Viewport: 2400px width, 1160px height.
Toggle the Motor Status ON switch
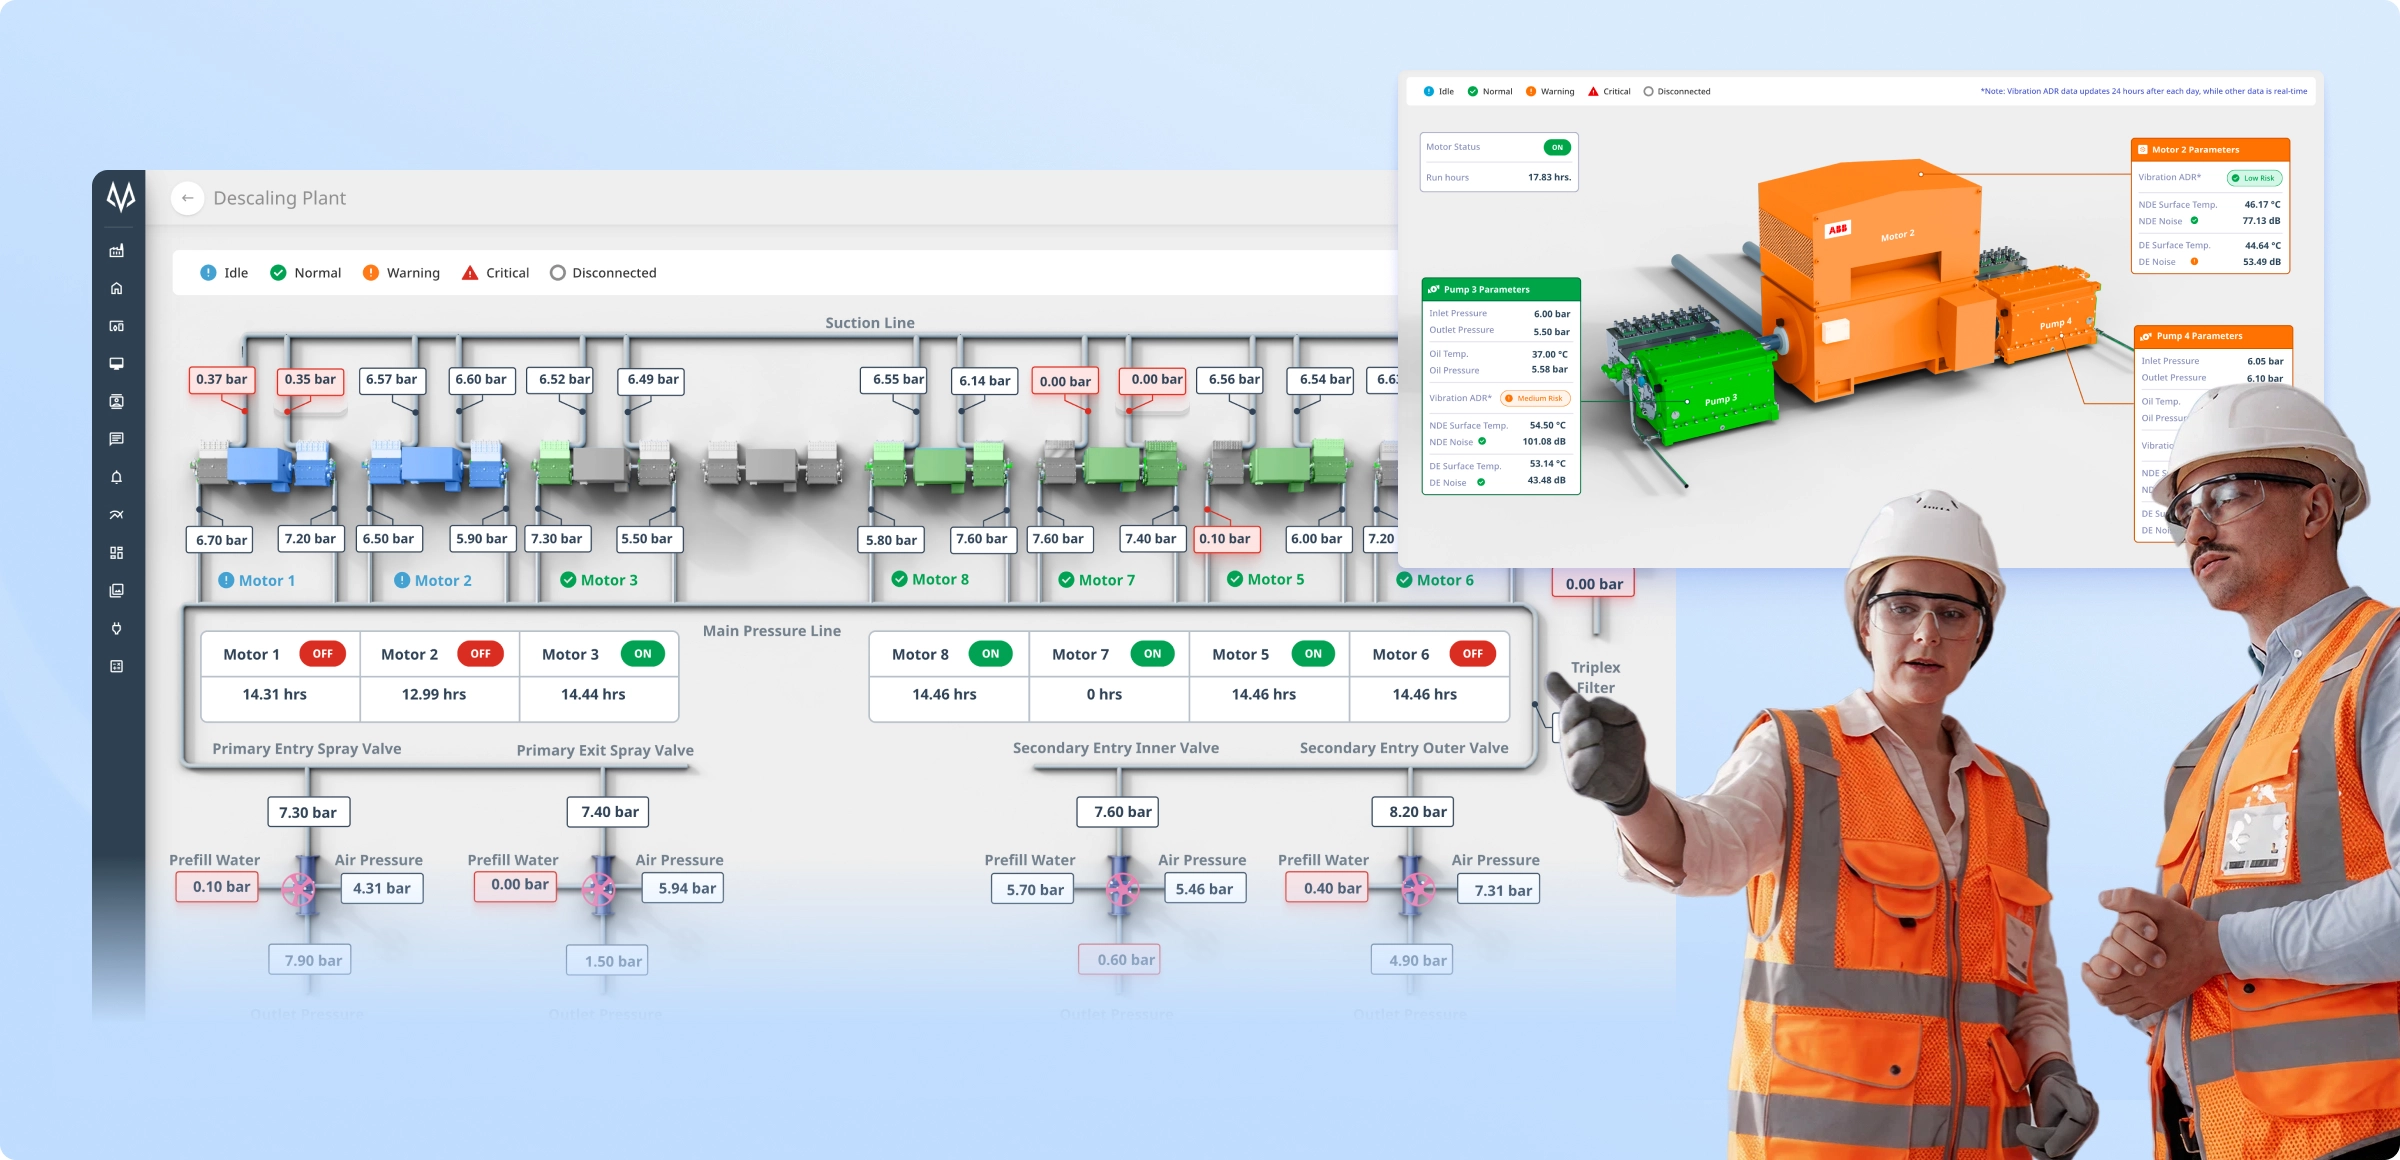[x=1556, y=147]
